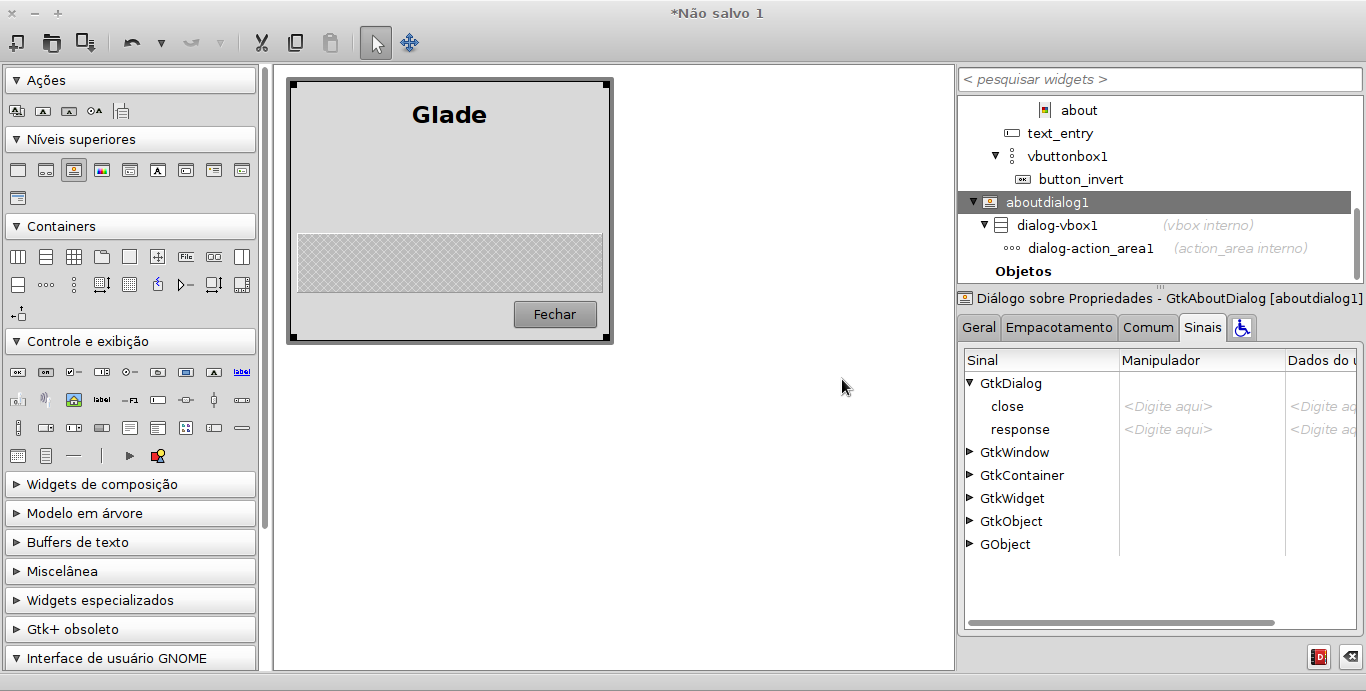Open the Empacotamento tab
This screenshot has width=1366, height=691.
pos(1059,327)
